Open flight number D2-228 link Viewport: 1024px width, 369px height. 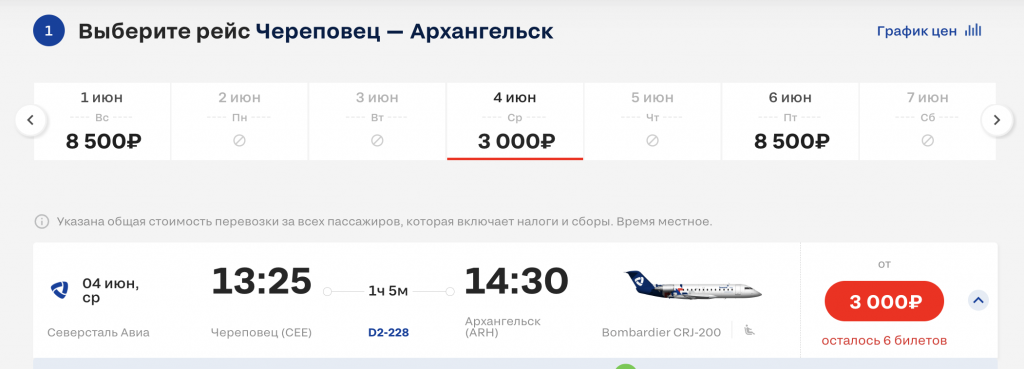point(389,333)
